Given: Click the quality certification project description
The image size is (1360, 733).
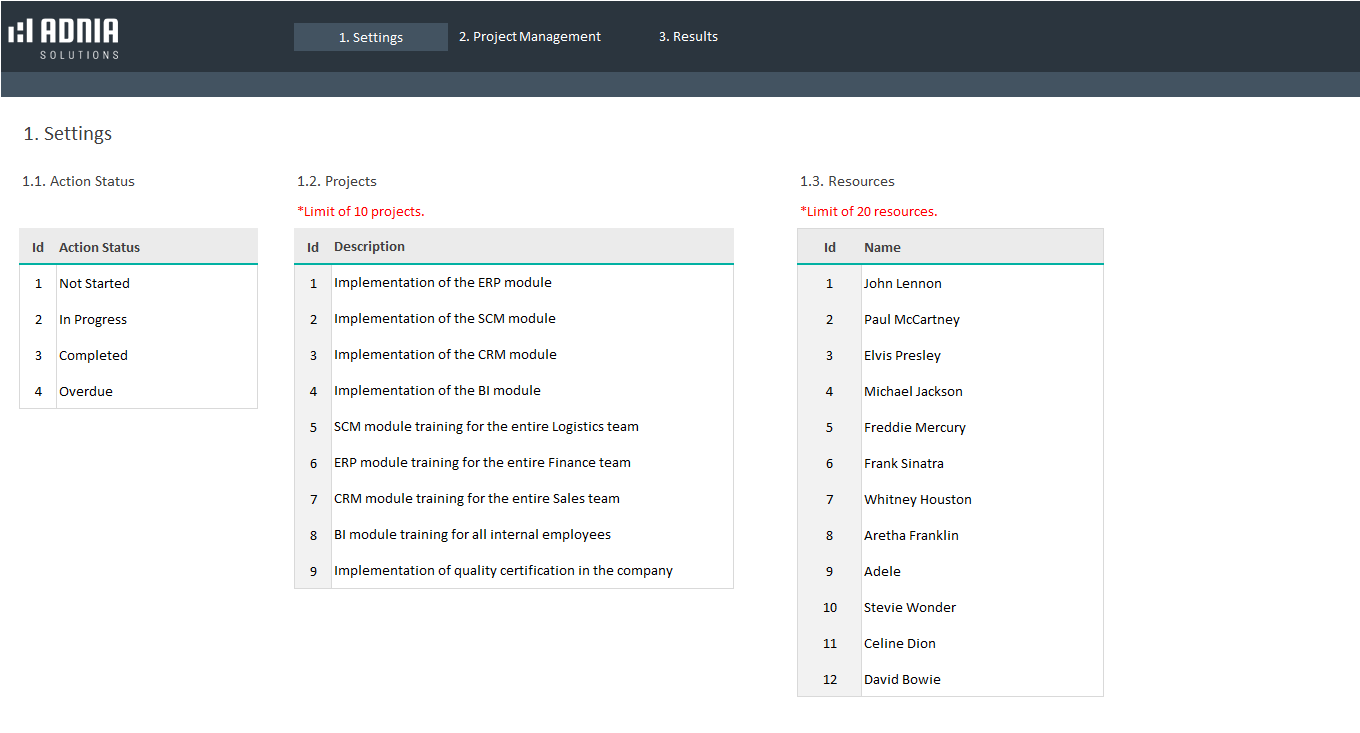Looking at the screenshot, I should 503,571.
